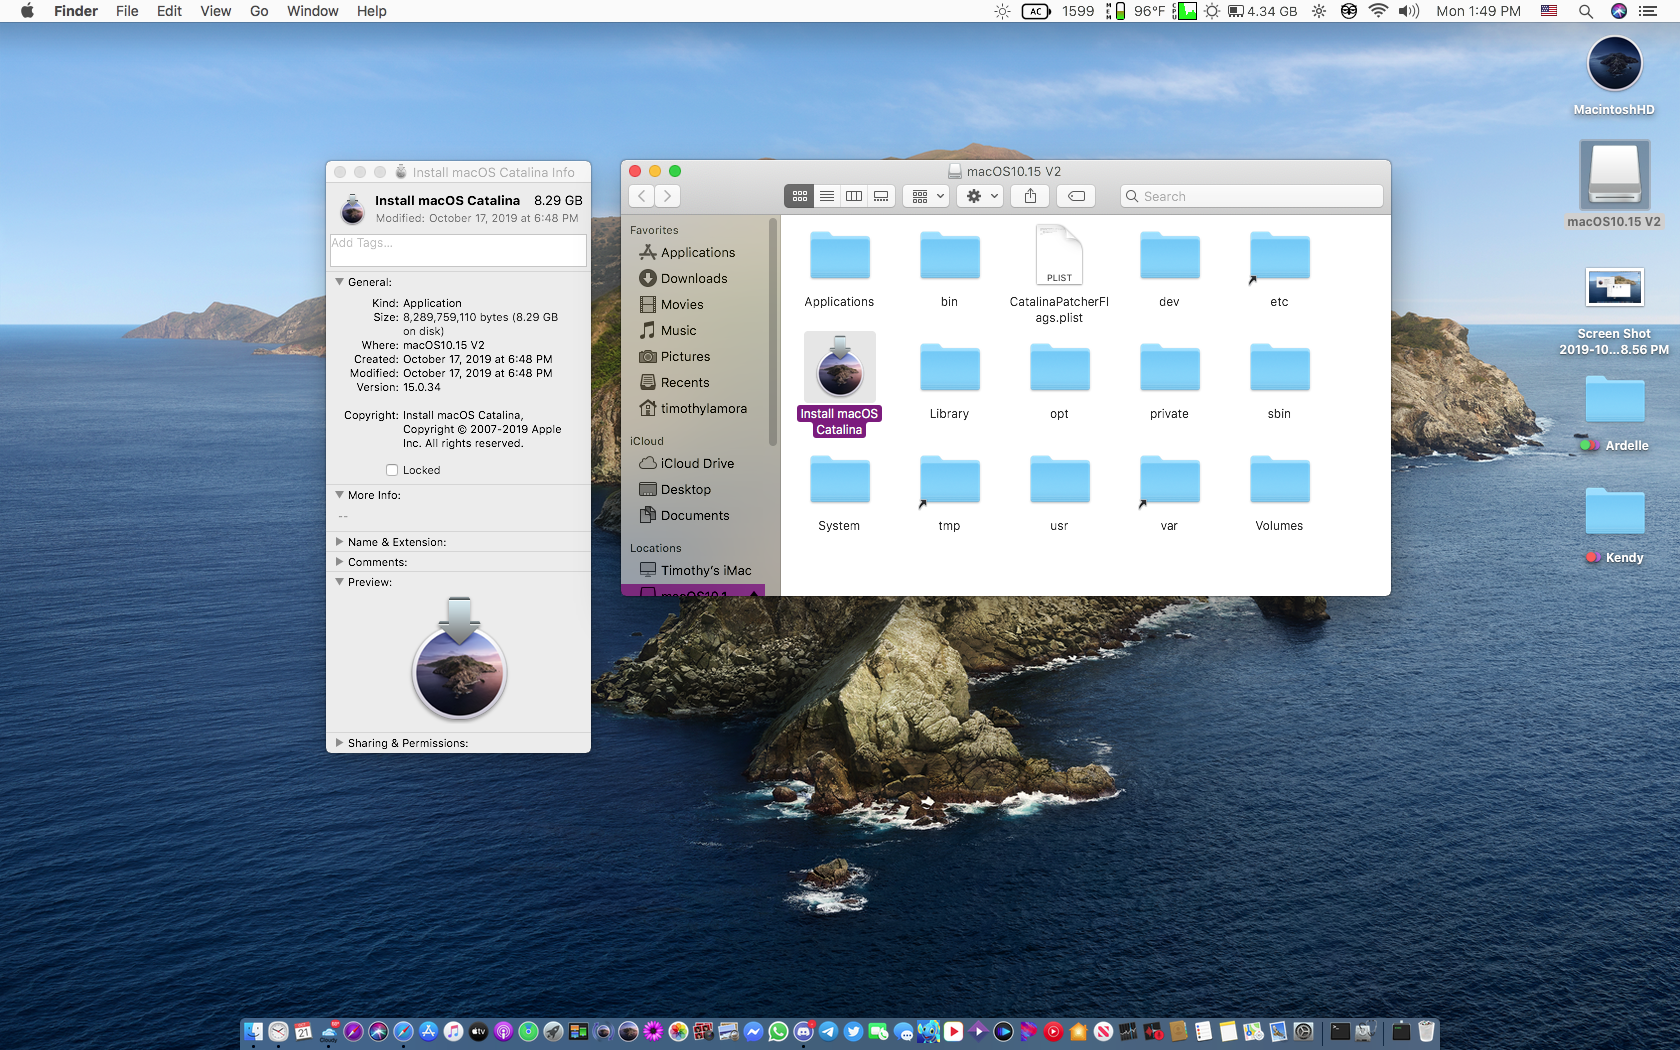Select the Library folder icon
Screen dimensions: 1680x1050
point(949,368)
